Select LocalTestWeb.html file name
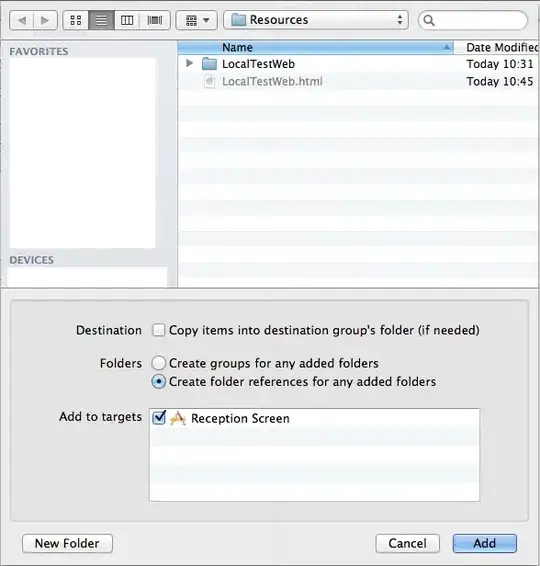This screenshot has height=566, width=540. point(272,82)
